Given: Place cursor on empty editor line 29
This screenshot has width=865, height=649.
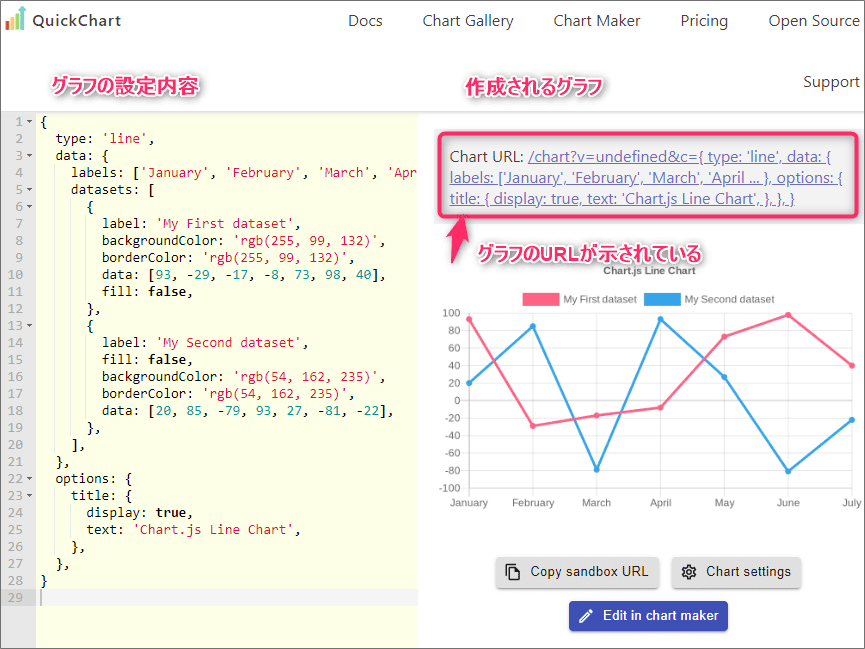Looking at the screenshot, I should (227, 598).
